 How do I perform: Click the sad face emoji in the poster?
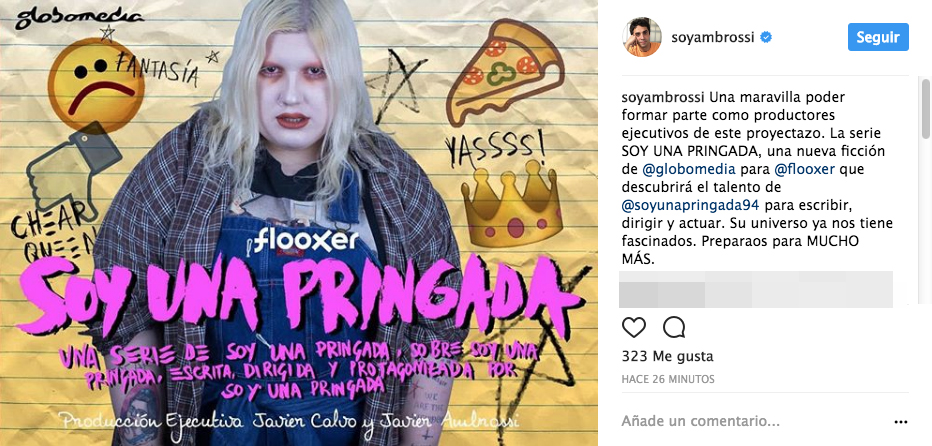click(96, 85)
